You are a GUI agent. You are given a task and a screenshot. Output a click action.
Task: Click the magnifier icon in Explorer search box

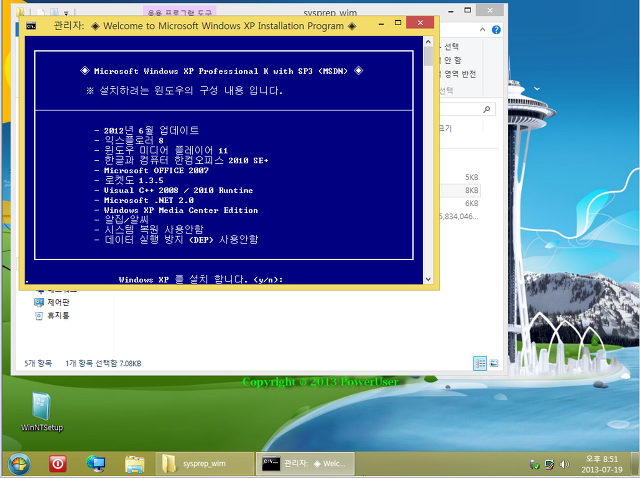click(x=487, y=109)
